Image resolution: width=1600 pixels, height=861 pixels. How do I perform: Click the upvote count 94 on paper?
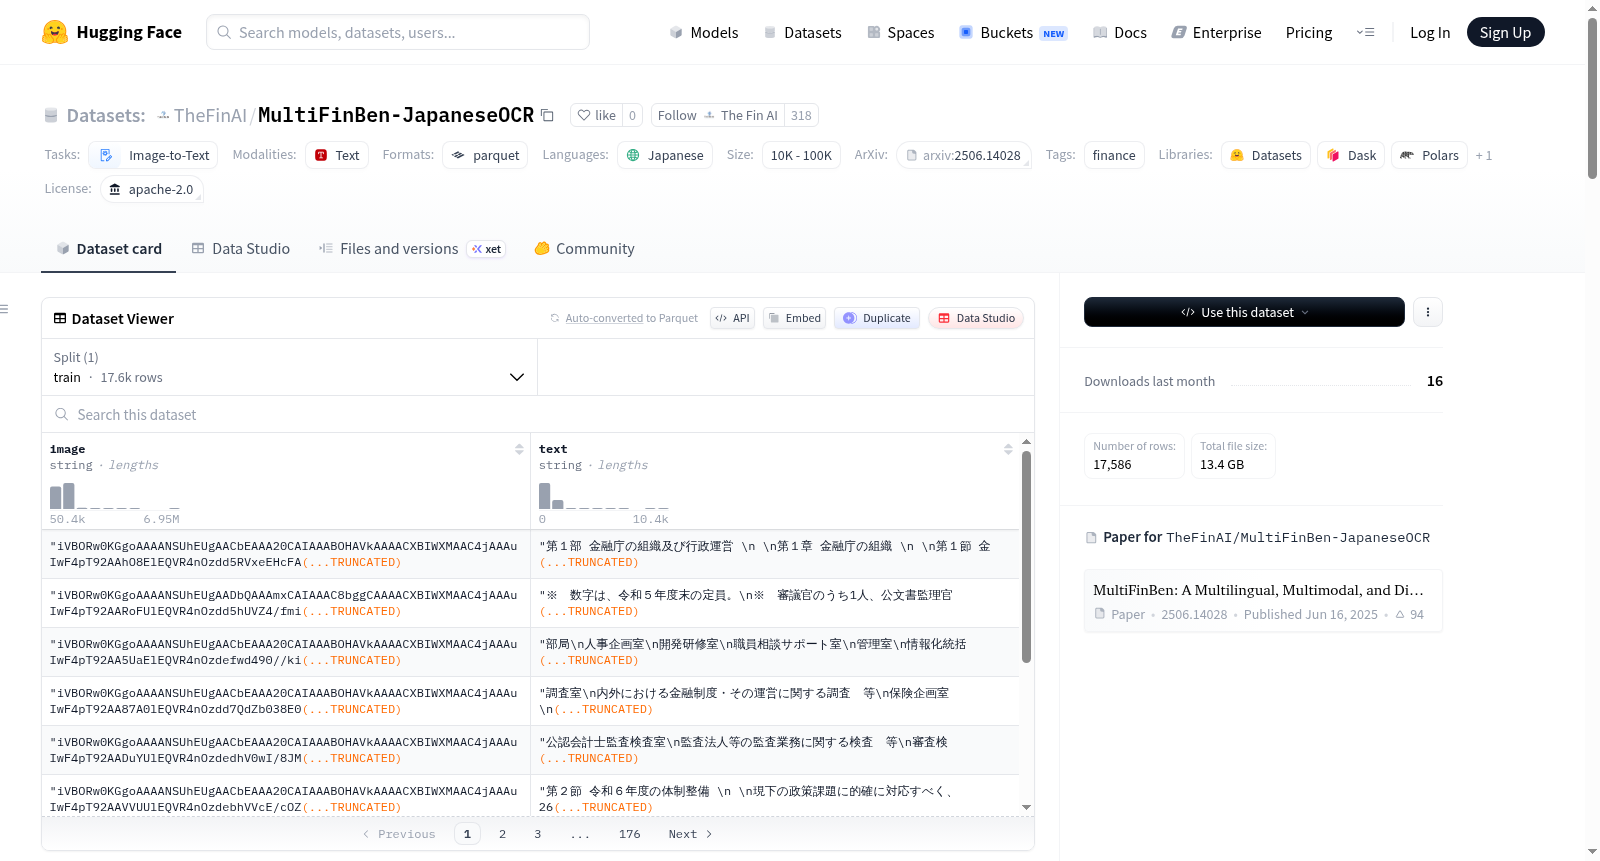[x=1410, y=614]
